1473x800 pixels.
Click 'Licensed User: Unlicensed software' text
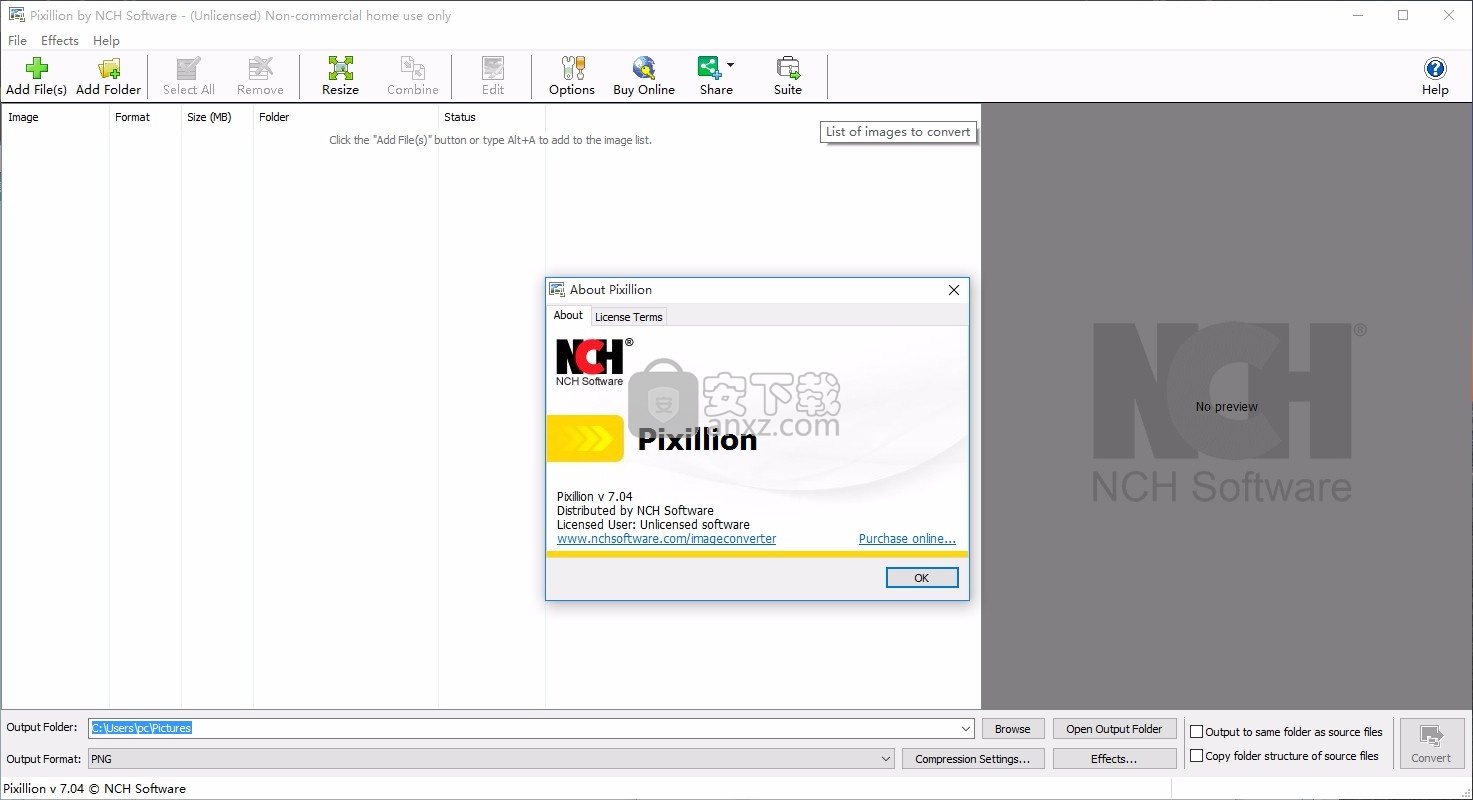653,525
